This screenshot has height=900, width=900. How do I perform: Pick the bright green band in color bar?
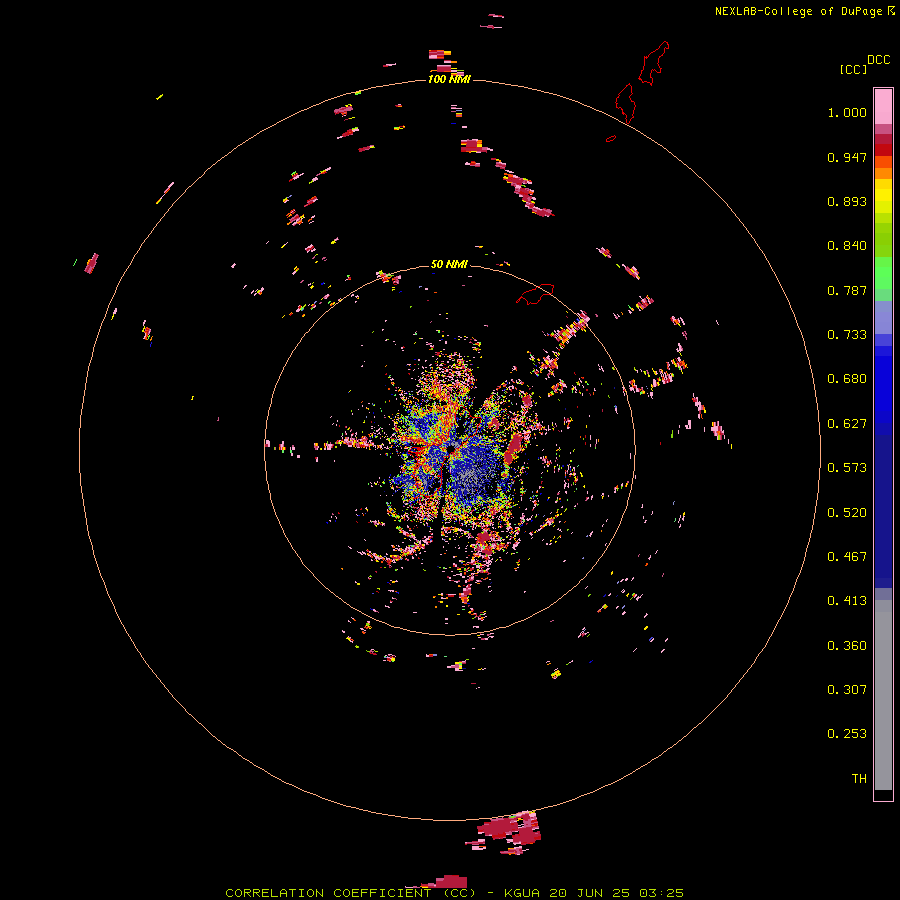883,273
